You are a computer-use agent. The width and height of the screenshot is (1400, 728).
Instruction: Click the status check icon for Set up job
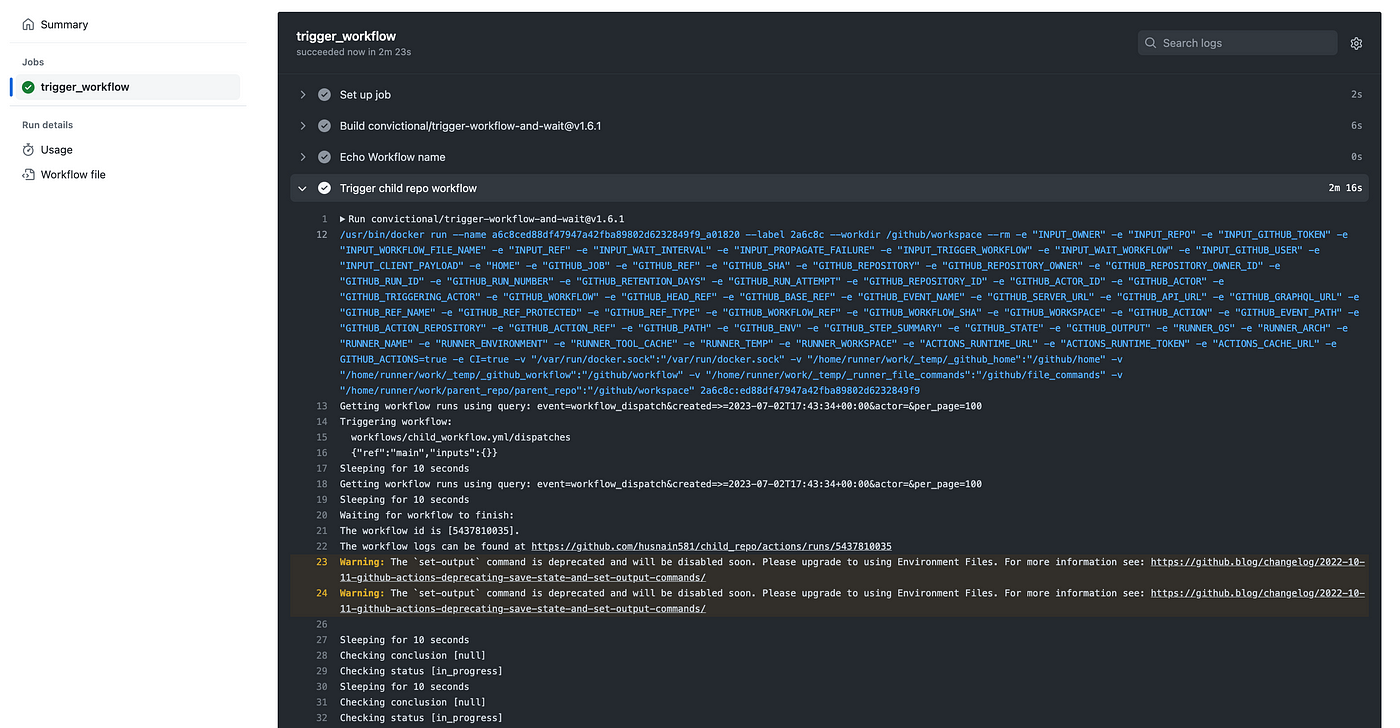pos(324,94)
